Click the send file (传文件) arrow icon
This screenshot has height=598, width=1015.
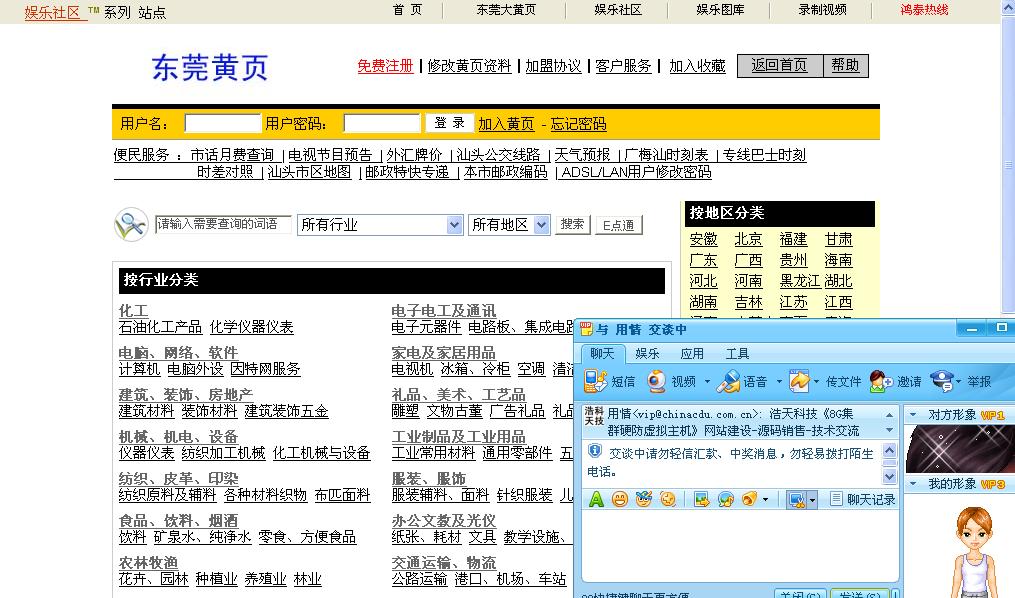pyautogui.click(x=799, y=381)
